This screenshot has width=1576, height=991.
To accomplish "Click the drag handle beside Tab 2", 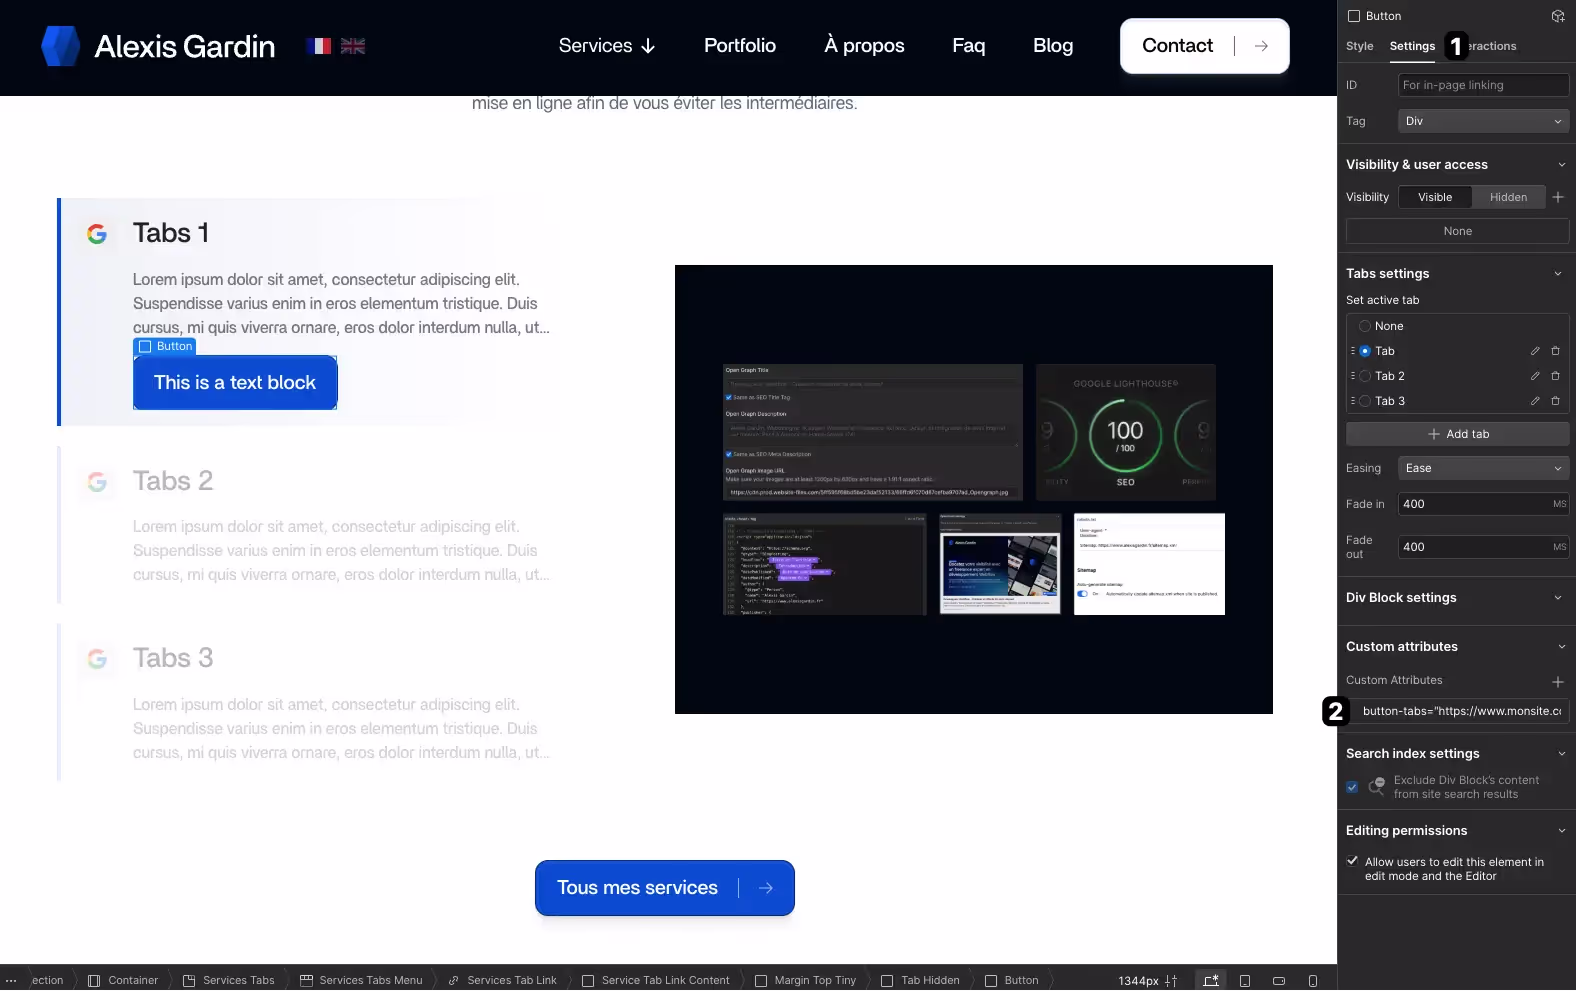I will (1353, 376).
